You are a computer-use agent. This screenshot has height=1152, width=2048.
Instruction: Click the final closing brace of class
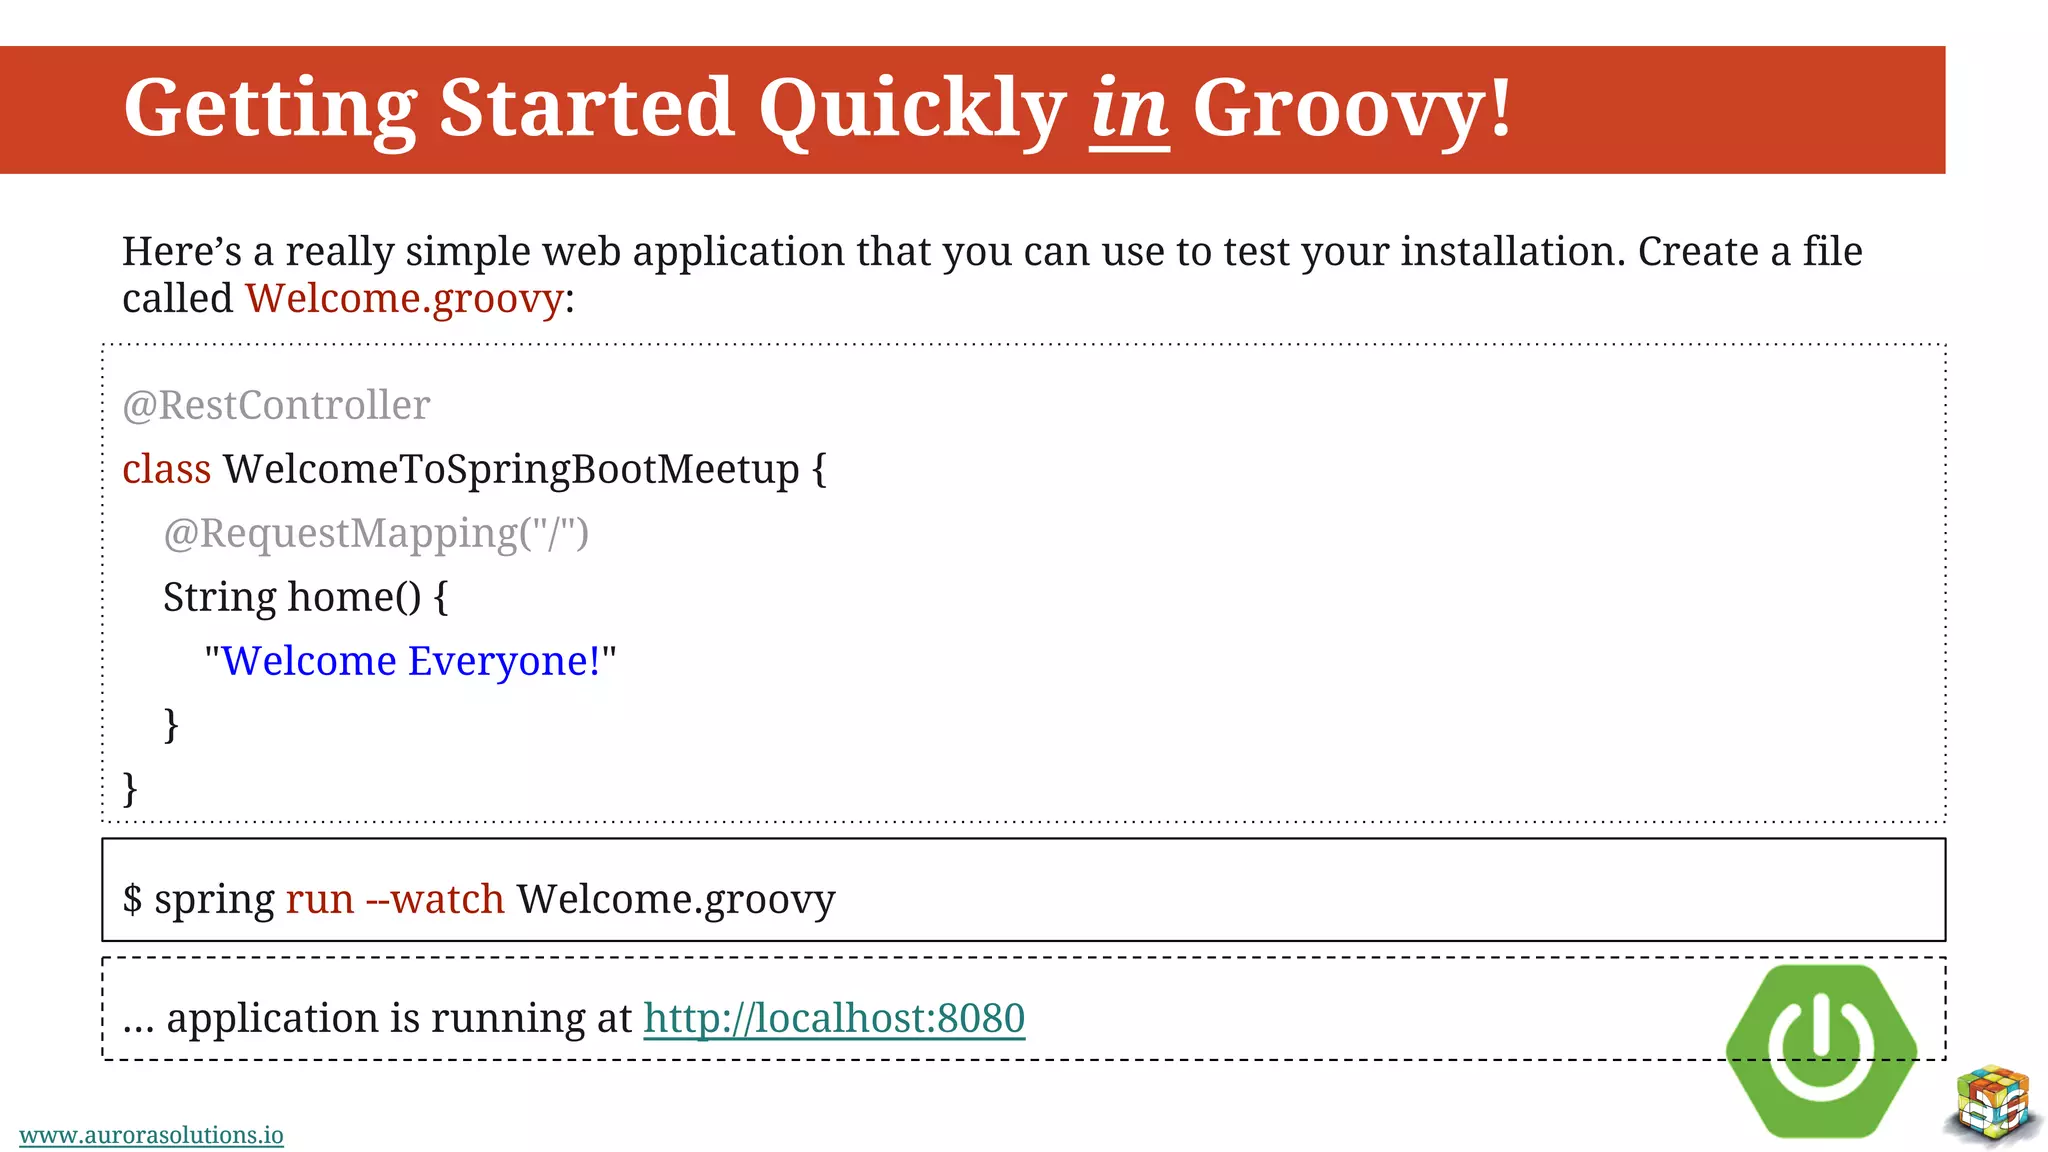pyautogui.click(x=130, y=789)
